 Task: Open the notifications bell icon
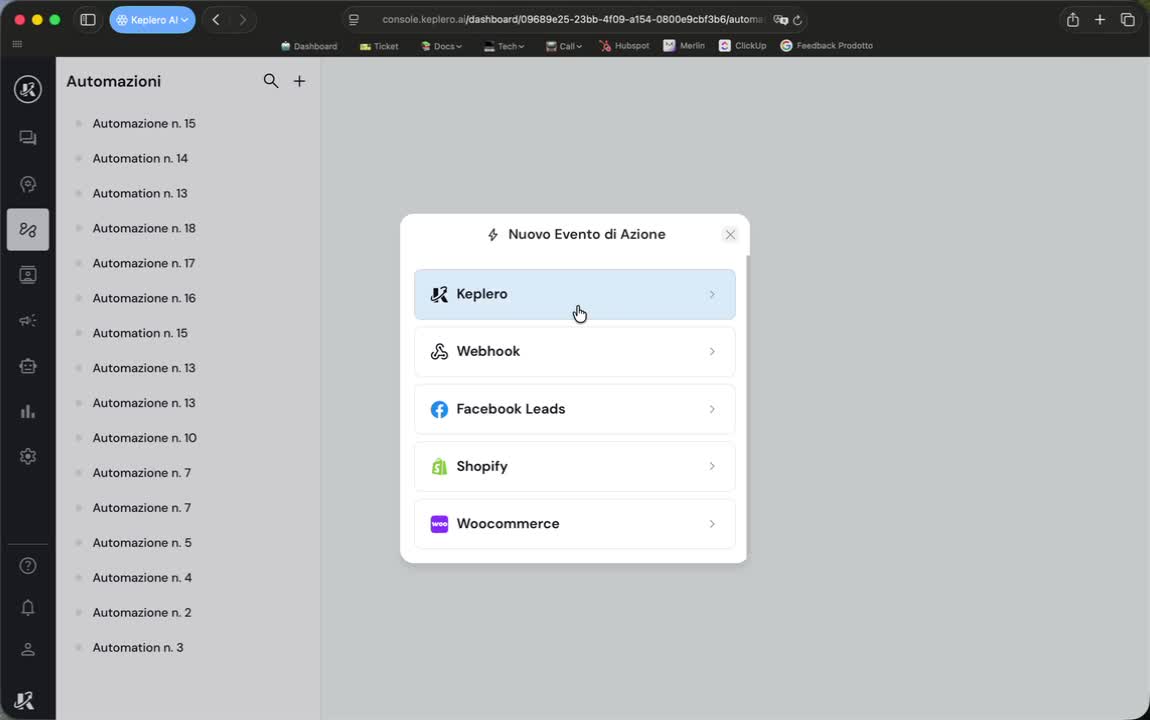[28, 608]
